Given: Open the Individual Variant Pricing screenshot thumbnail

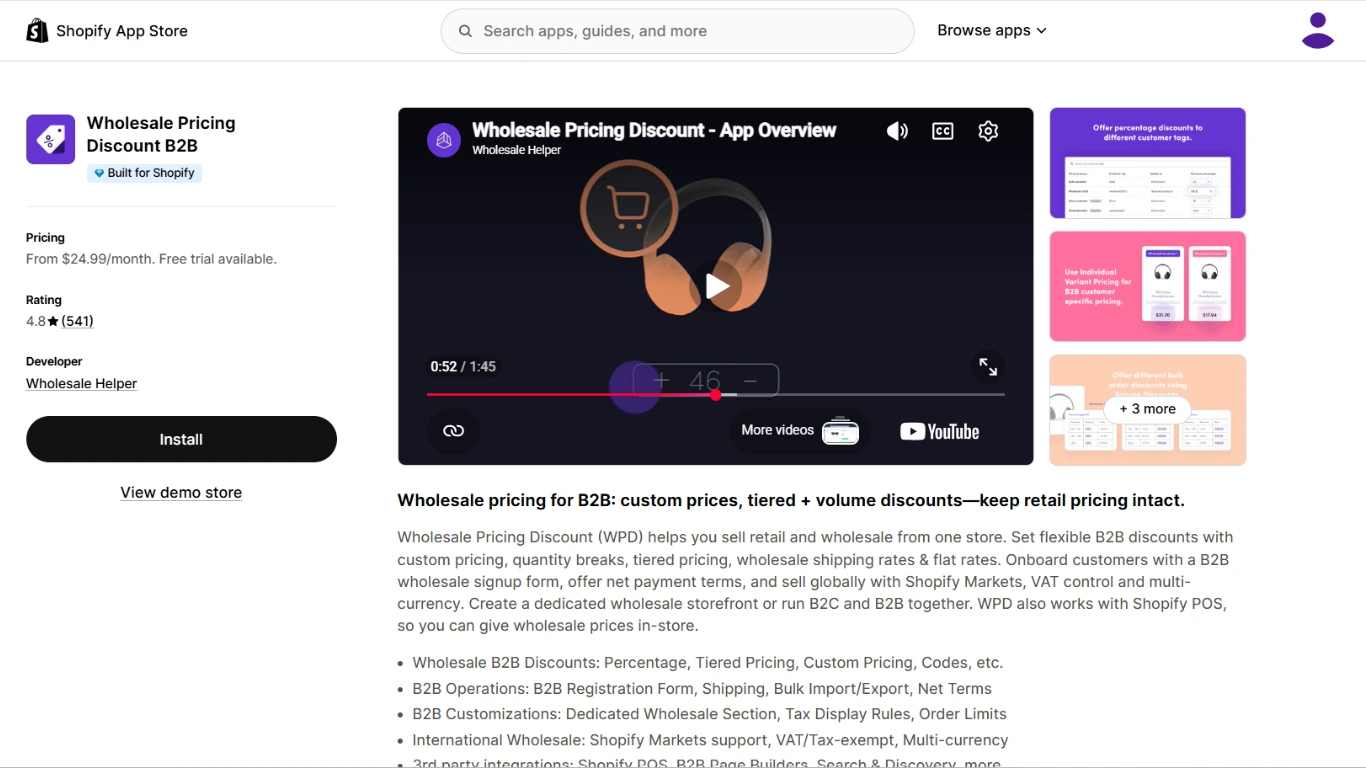Looking at the screenshot, I should pyautogui.click(x=1148, y=286).
